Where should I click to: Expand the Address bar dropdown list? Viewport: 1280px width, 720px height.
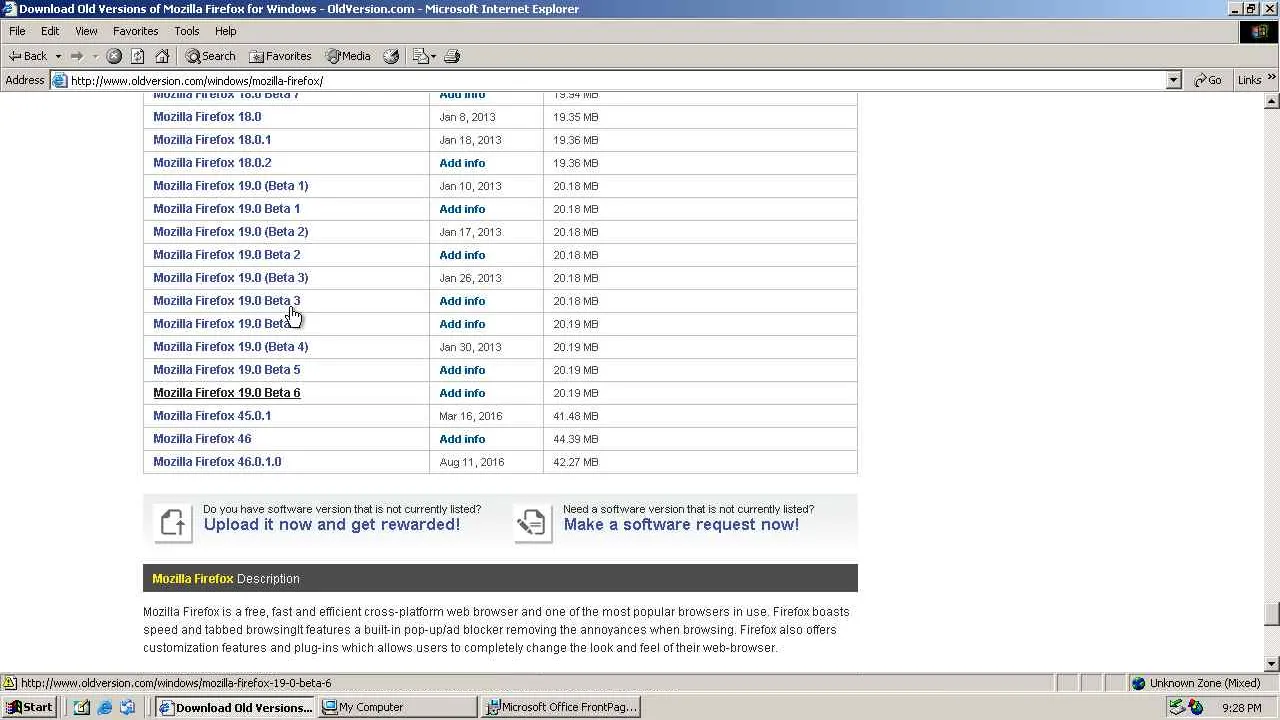(x=1174, y=80)
